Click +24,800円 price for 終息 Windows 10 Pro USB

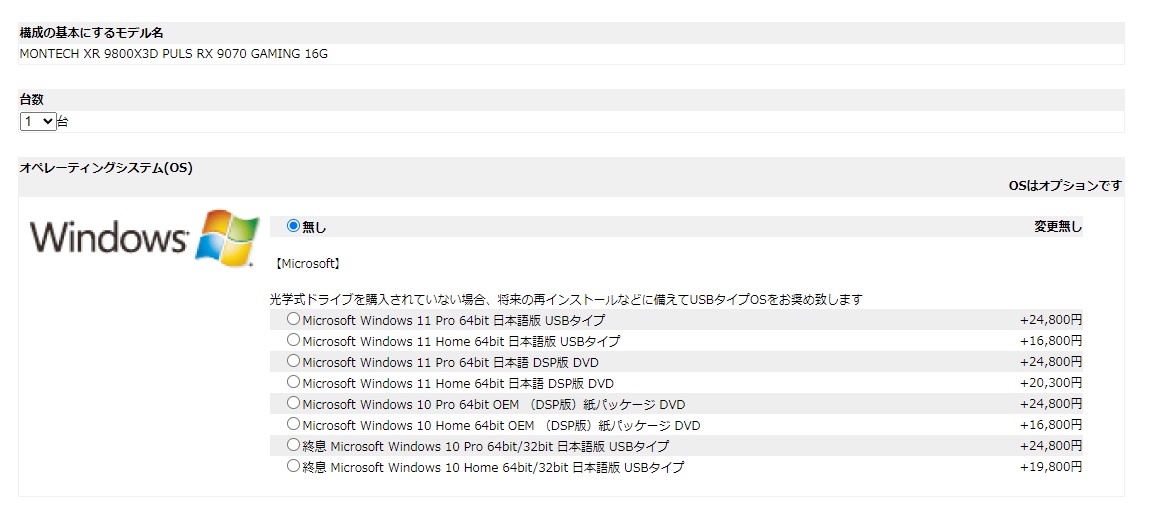coord(1051,445)
